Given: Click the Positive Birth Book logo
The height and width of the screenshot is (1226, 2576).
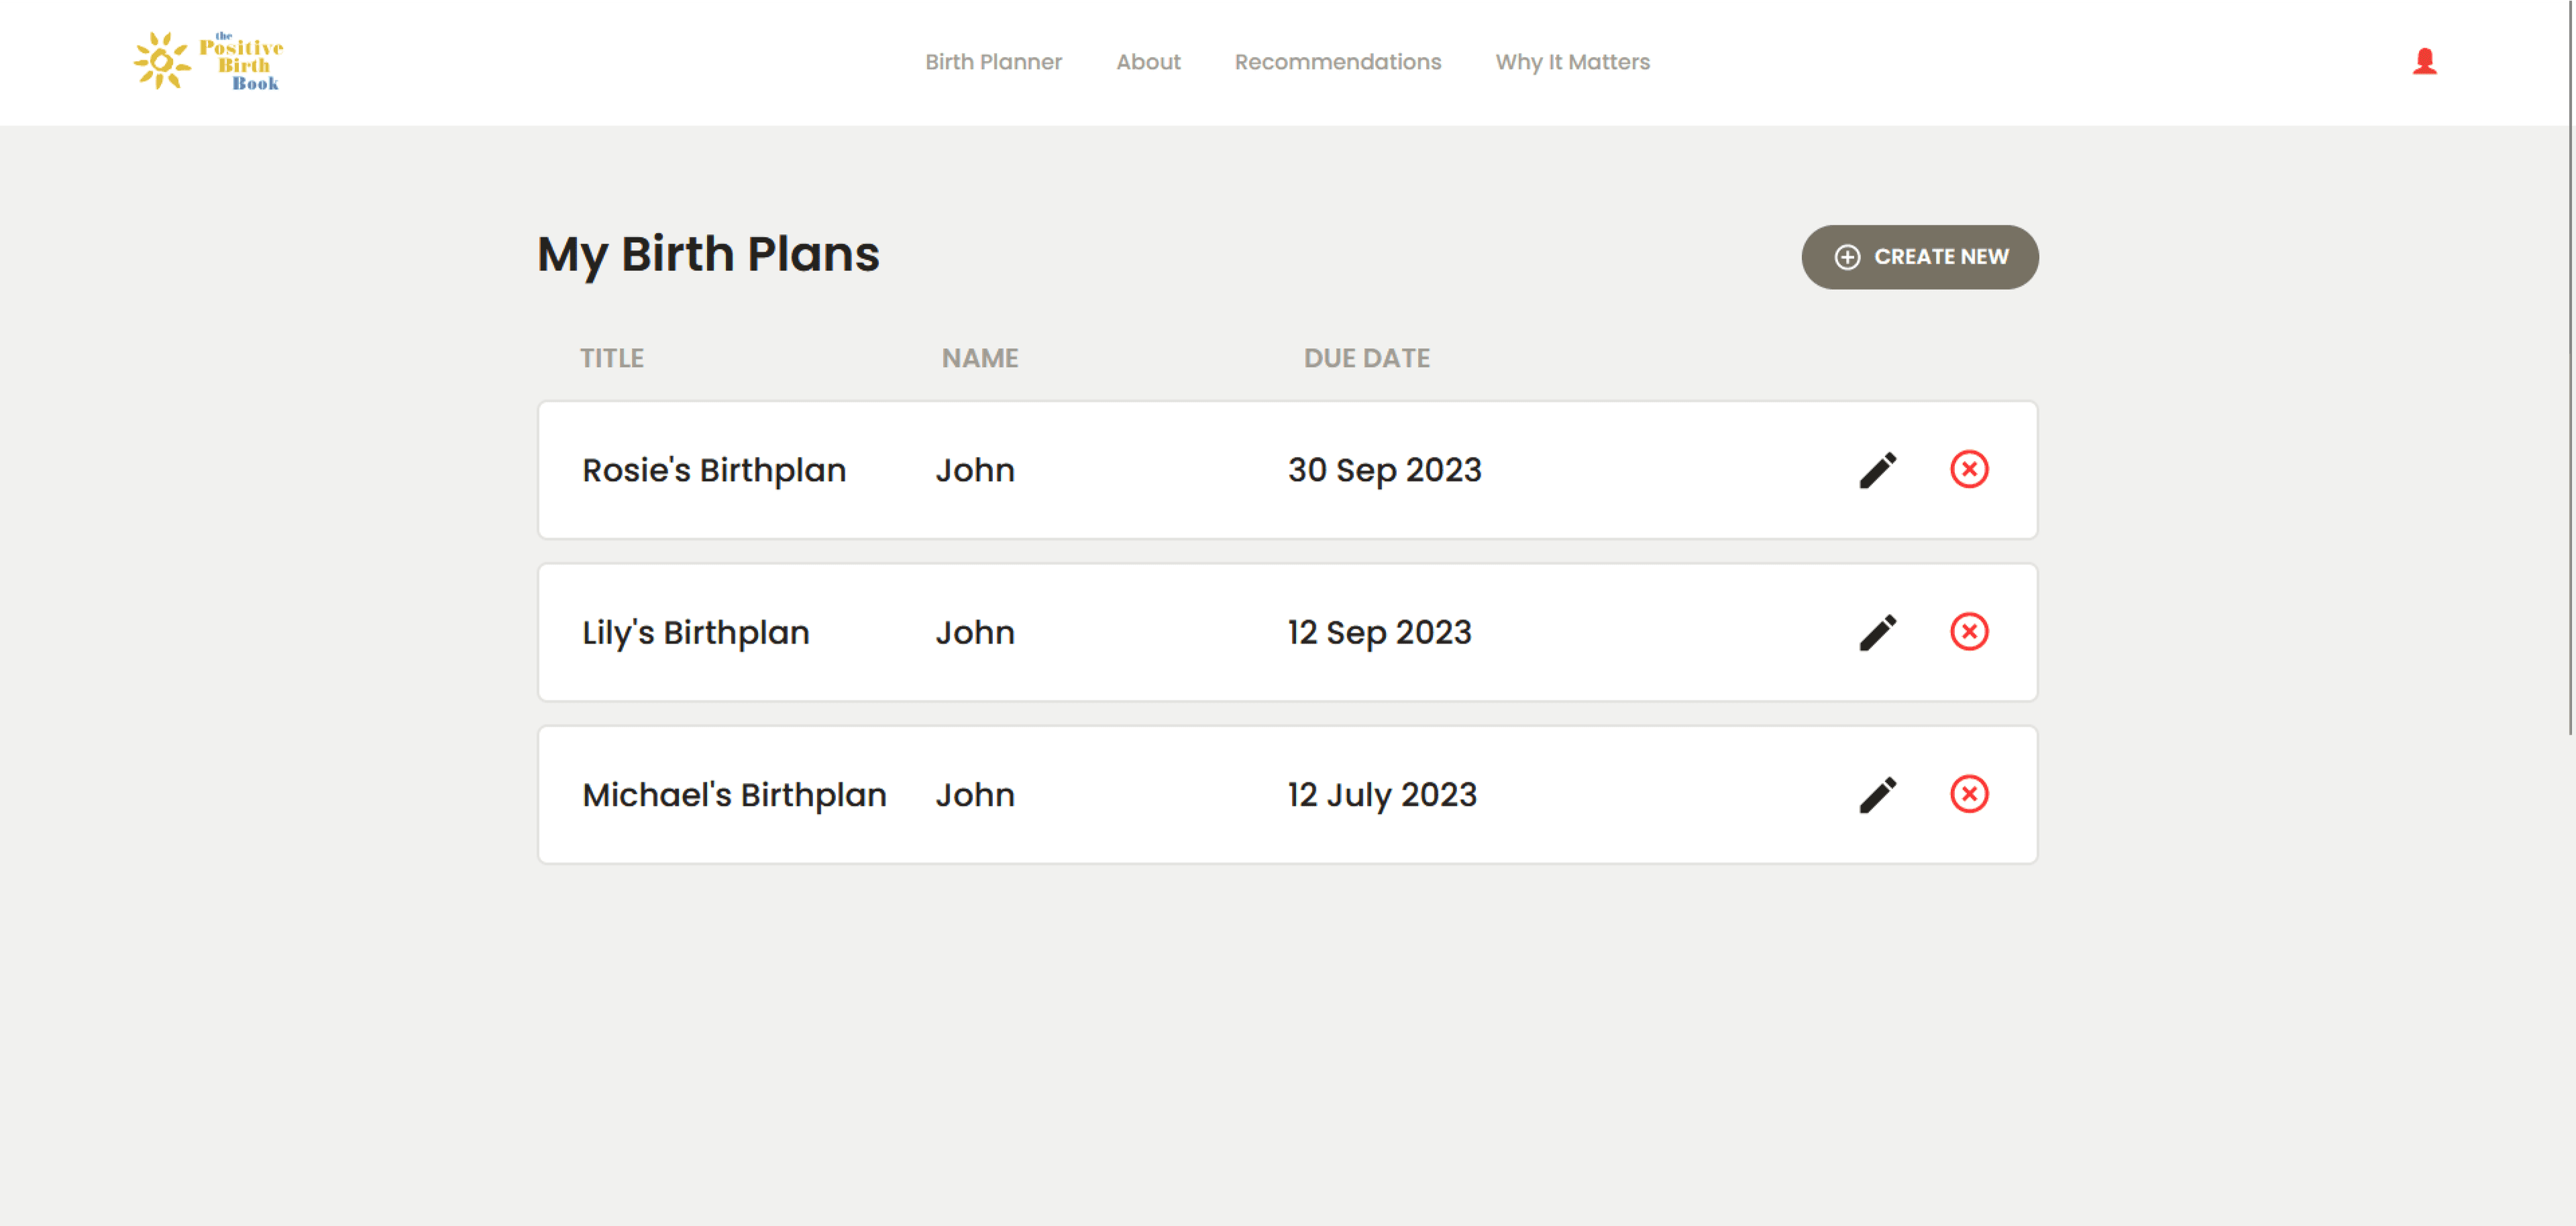Looking at the screenshot, I should (209, 62).
